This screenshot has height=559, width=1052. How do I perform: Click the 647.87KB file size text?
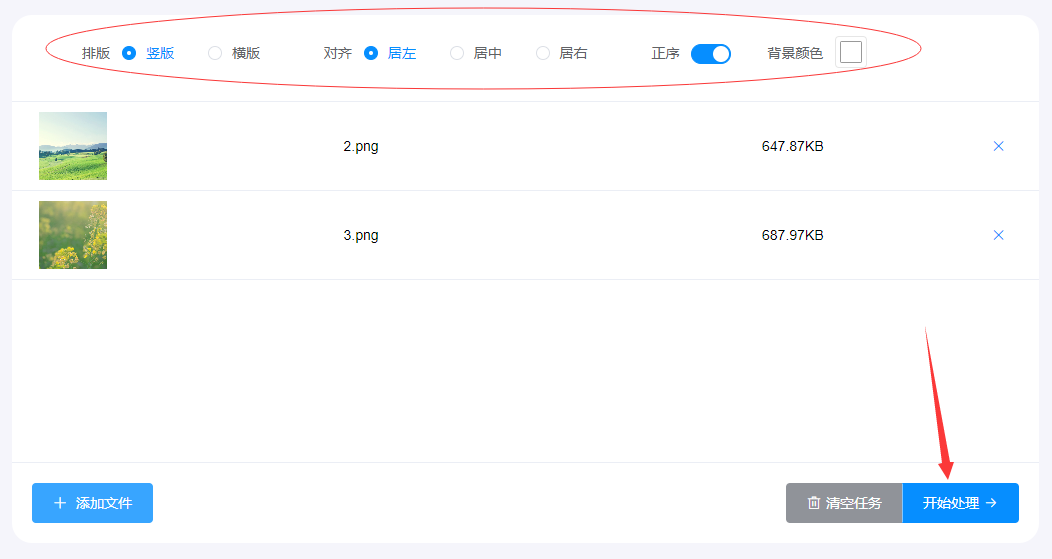coord(792,146)
